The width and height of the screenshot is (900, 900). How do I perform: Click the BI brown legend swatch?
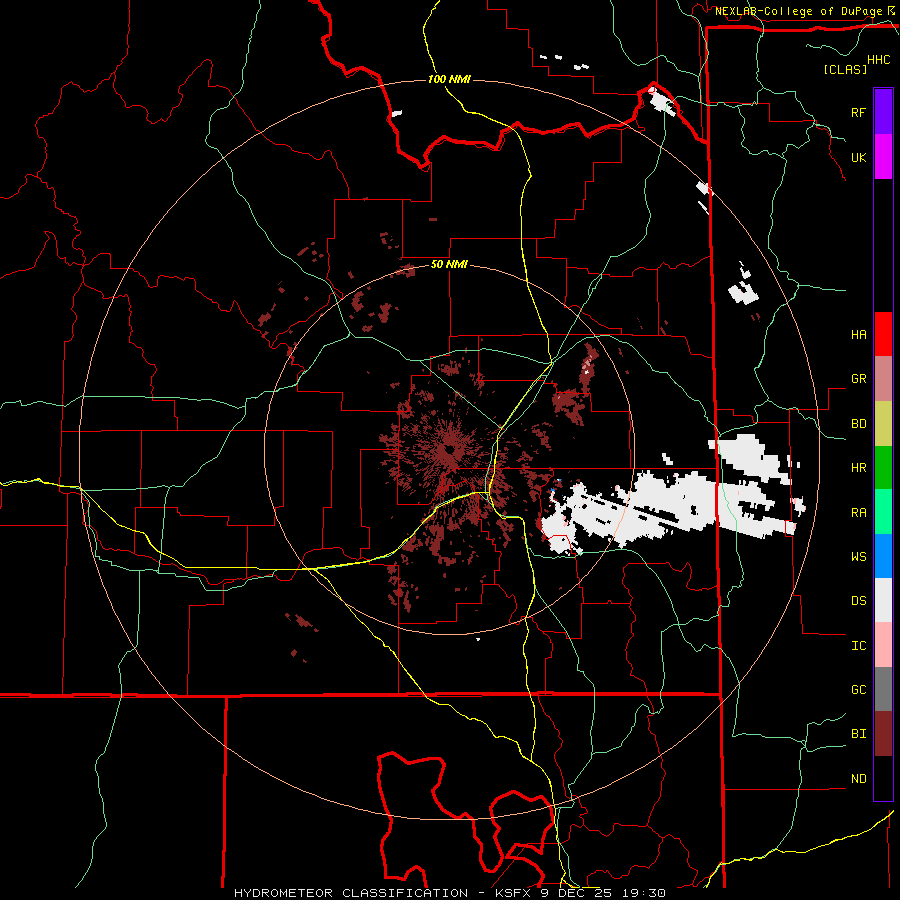pos(883,734)
